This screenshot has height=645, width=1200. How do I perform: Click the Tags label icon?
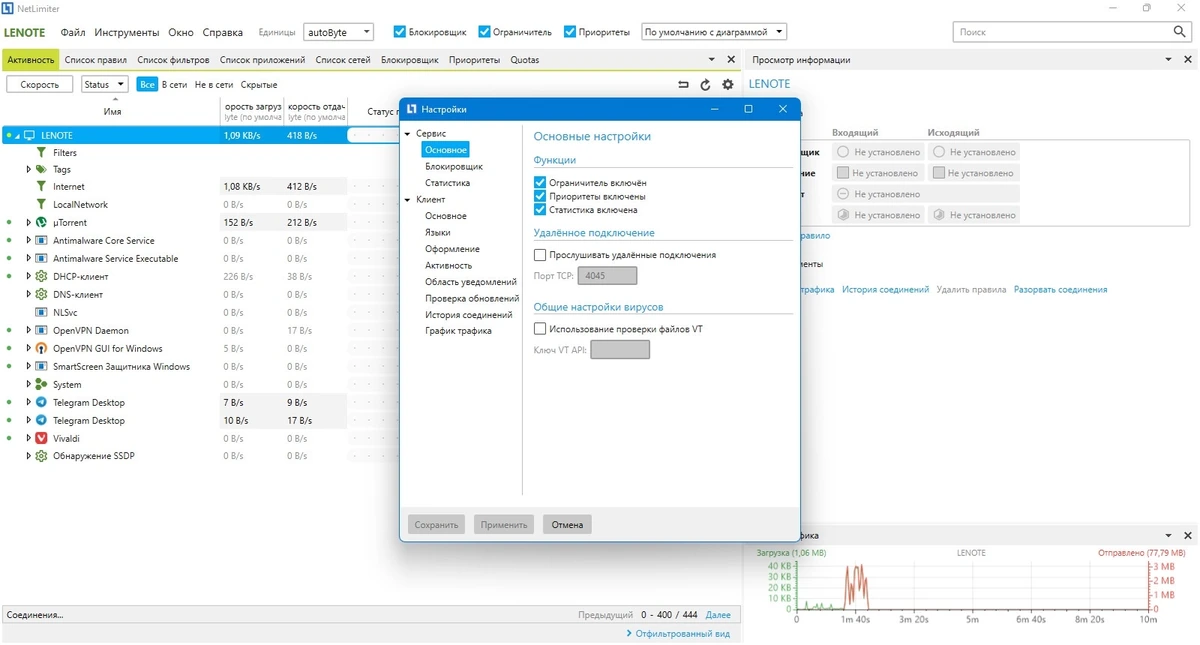coord(41,169)
